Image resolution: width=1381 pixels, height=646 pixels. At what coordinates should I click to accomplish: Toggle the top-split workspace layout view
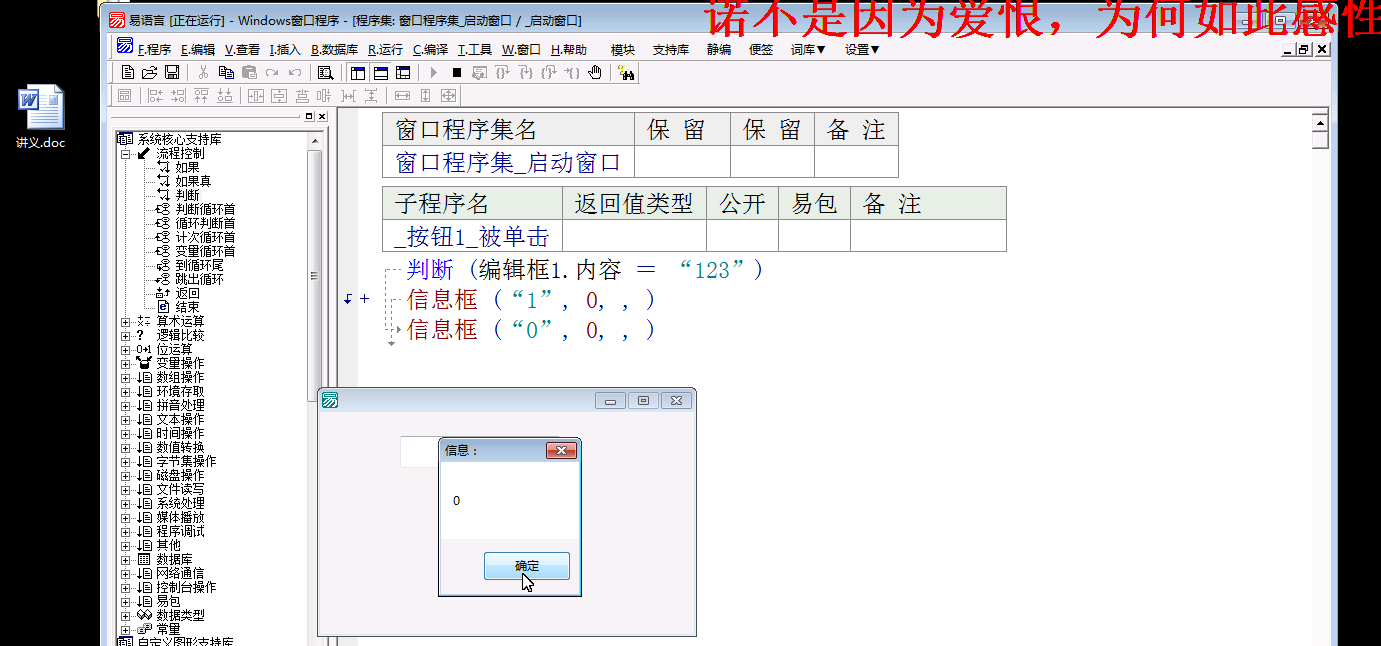click(x=356, y=72)
